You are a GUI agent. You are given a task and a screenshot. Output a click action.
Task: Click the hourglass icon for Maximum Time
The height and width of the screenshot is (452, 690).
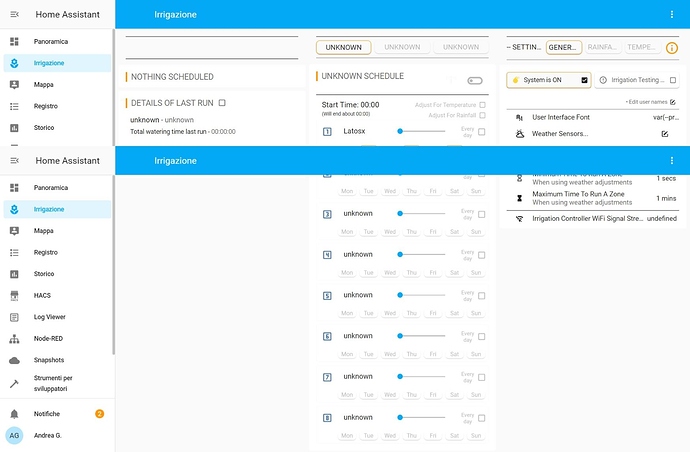519,198
